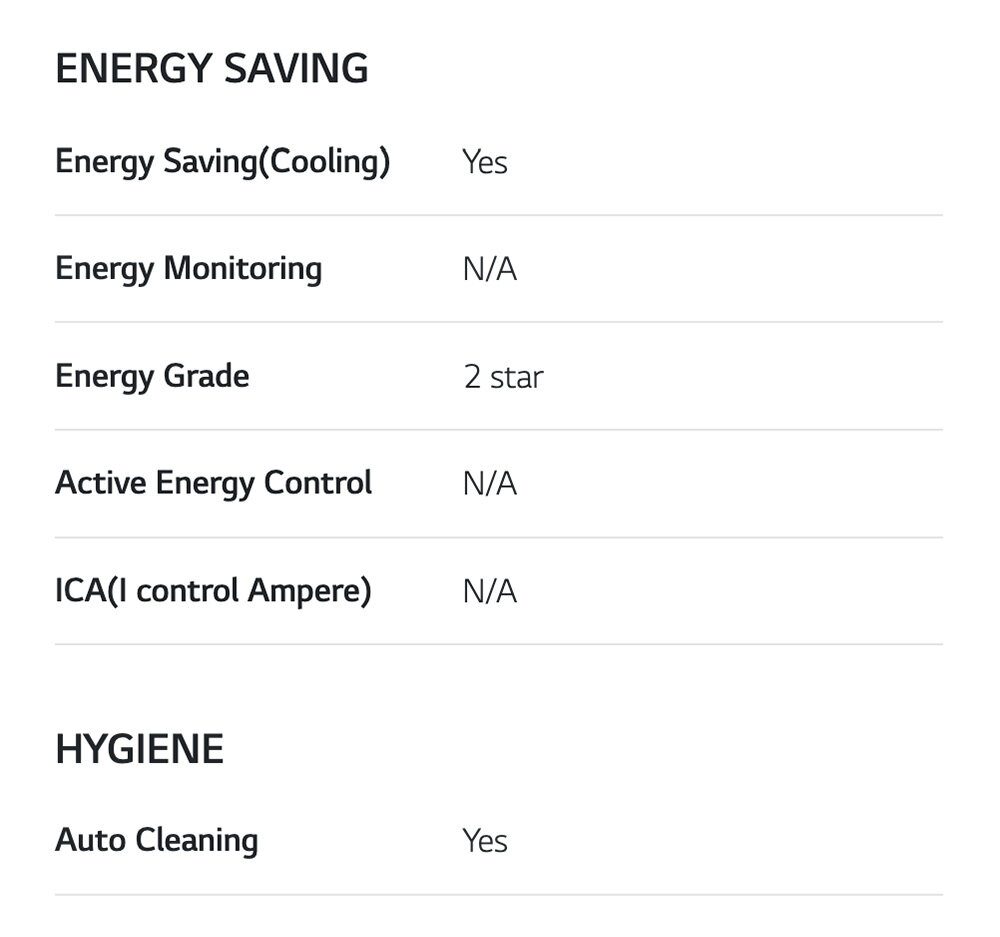Click the 2 star energy grade value
Image resolution: width=1000 pixels, height=937 pixels.
click(503, 377)
